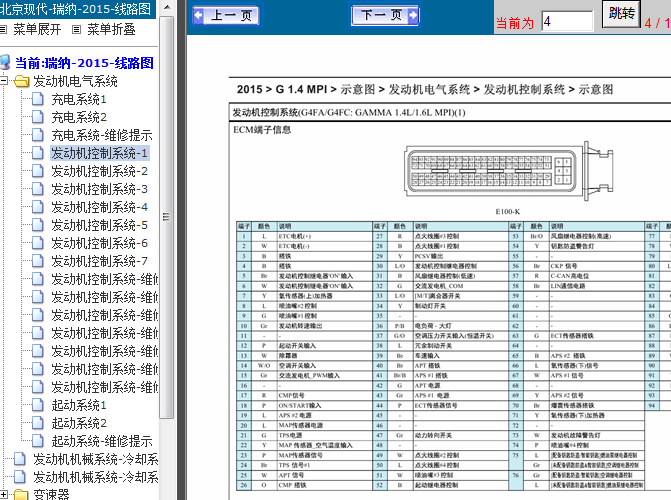
Task: Click table cell ETC电机(+)
Action: (325, 236)
